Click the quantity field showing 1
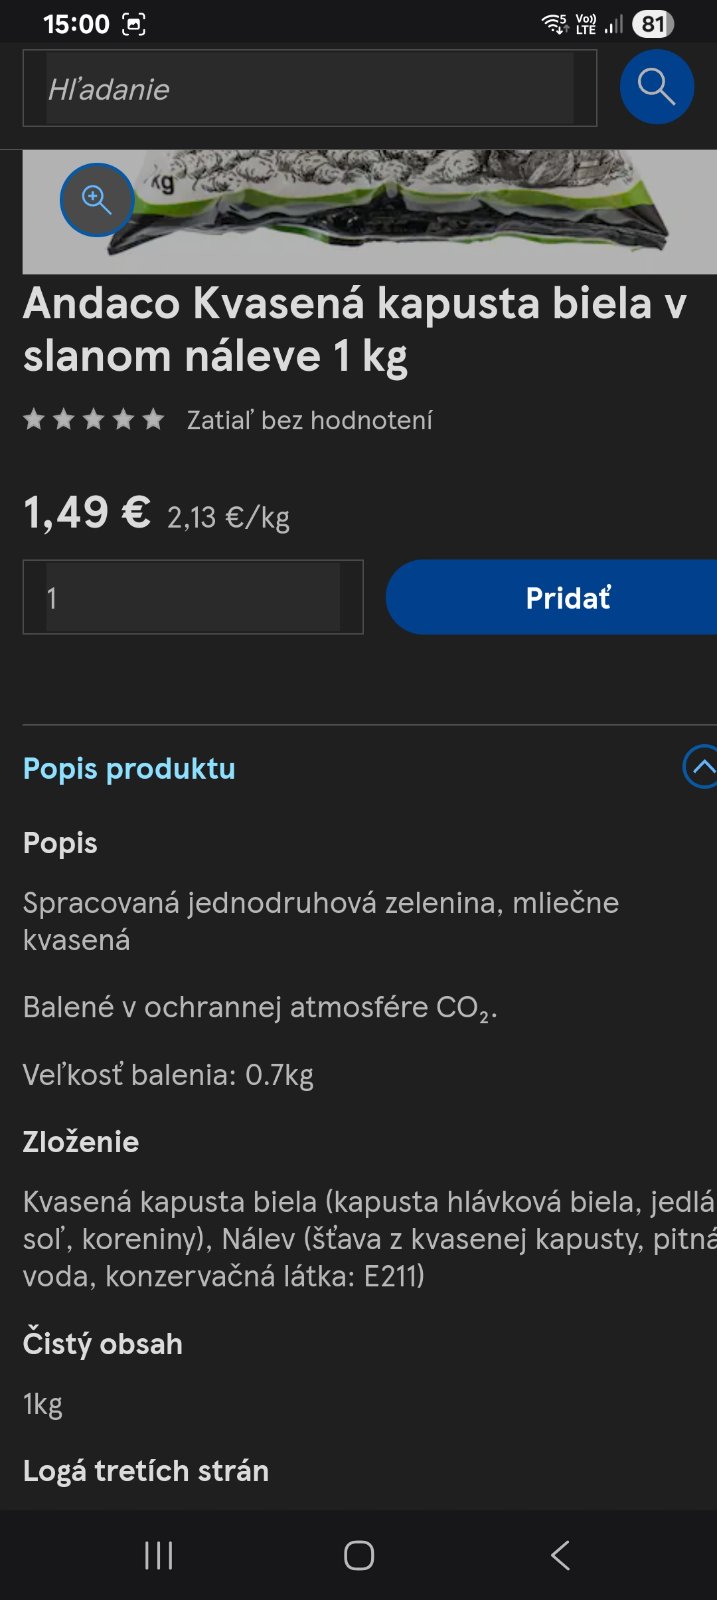The image size is (717, 1600). point(192,598)
